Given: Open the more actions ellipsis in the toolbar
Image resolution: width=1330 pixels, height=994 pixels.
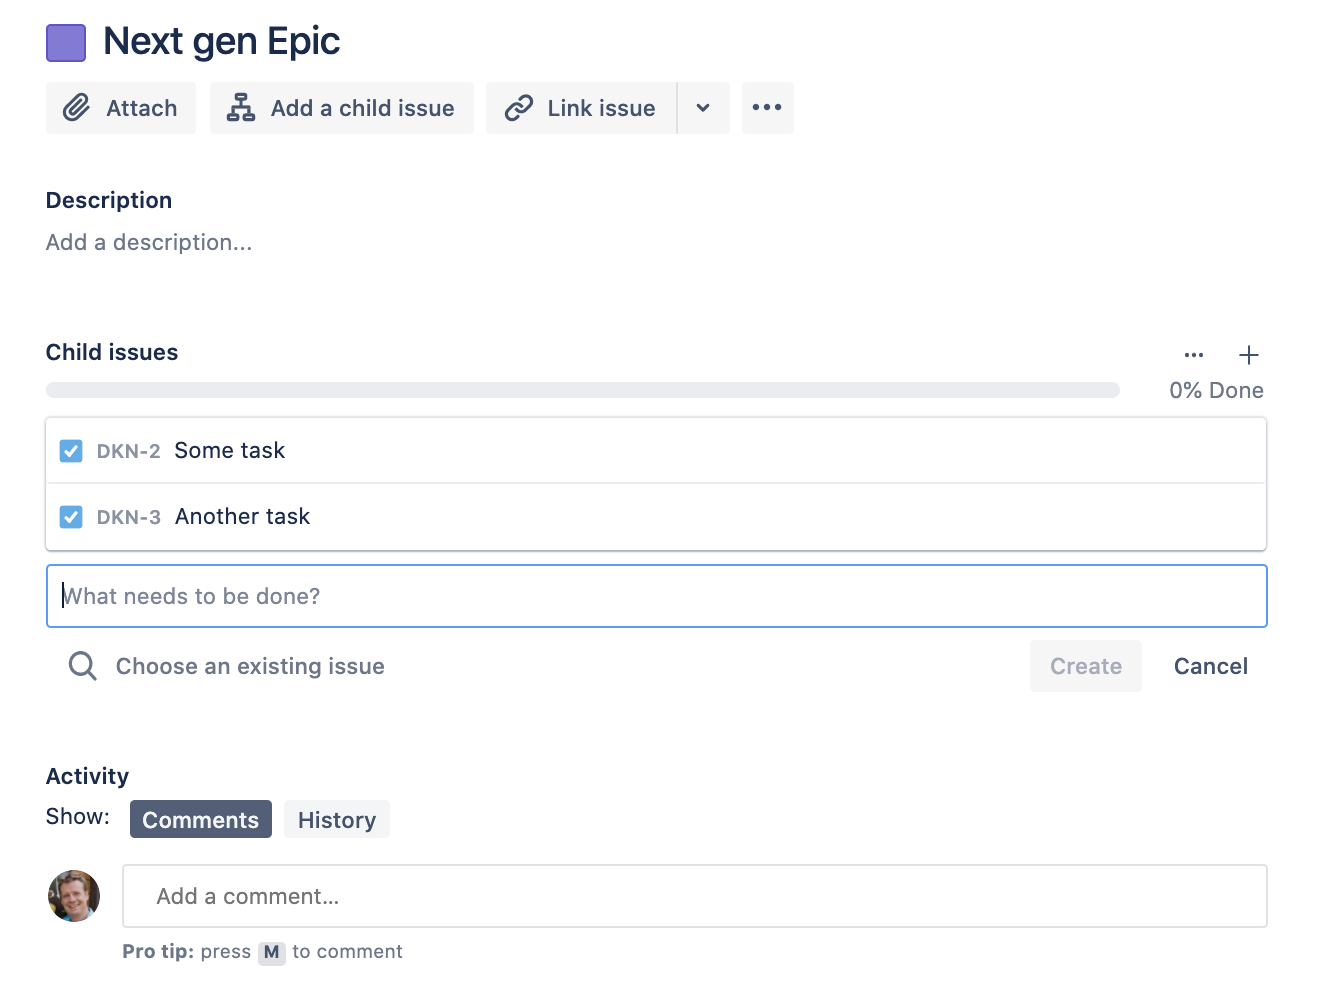Looking at the screenshot, I should point(767,107).
